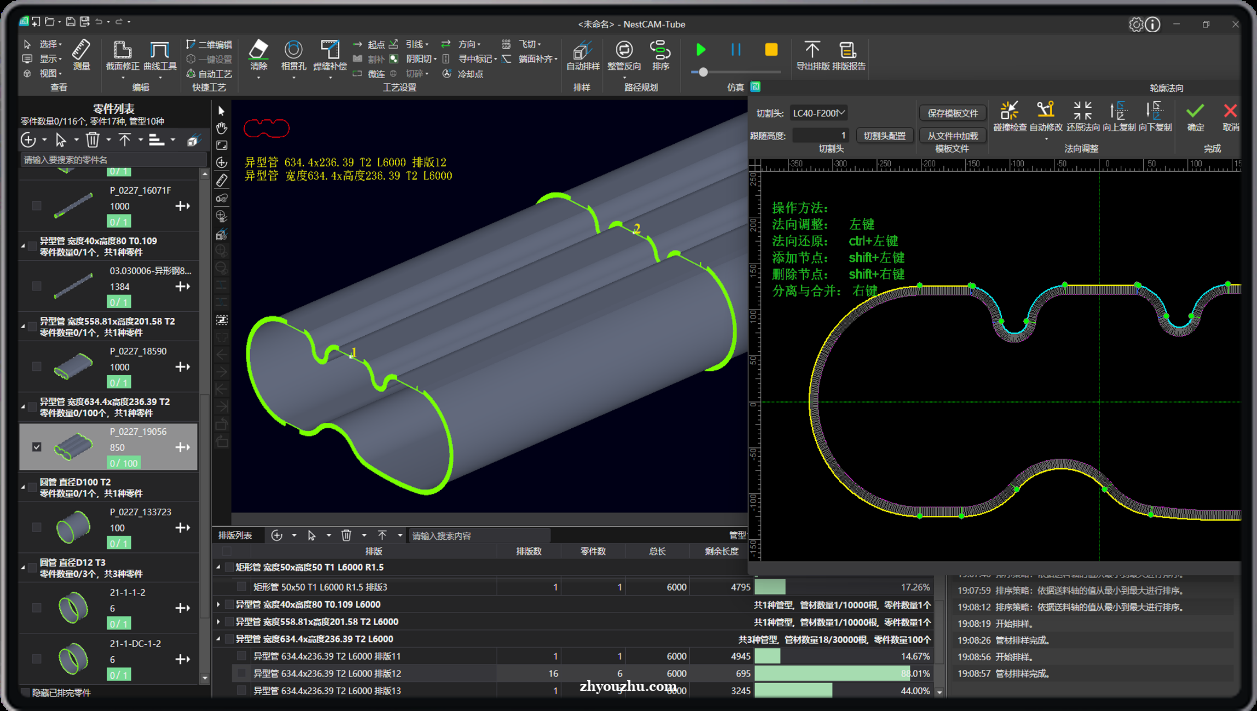Click the add part plus icon in parts list
The height and width of the screenshot is (711, 1257).
(x=28, y=140)
